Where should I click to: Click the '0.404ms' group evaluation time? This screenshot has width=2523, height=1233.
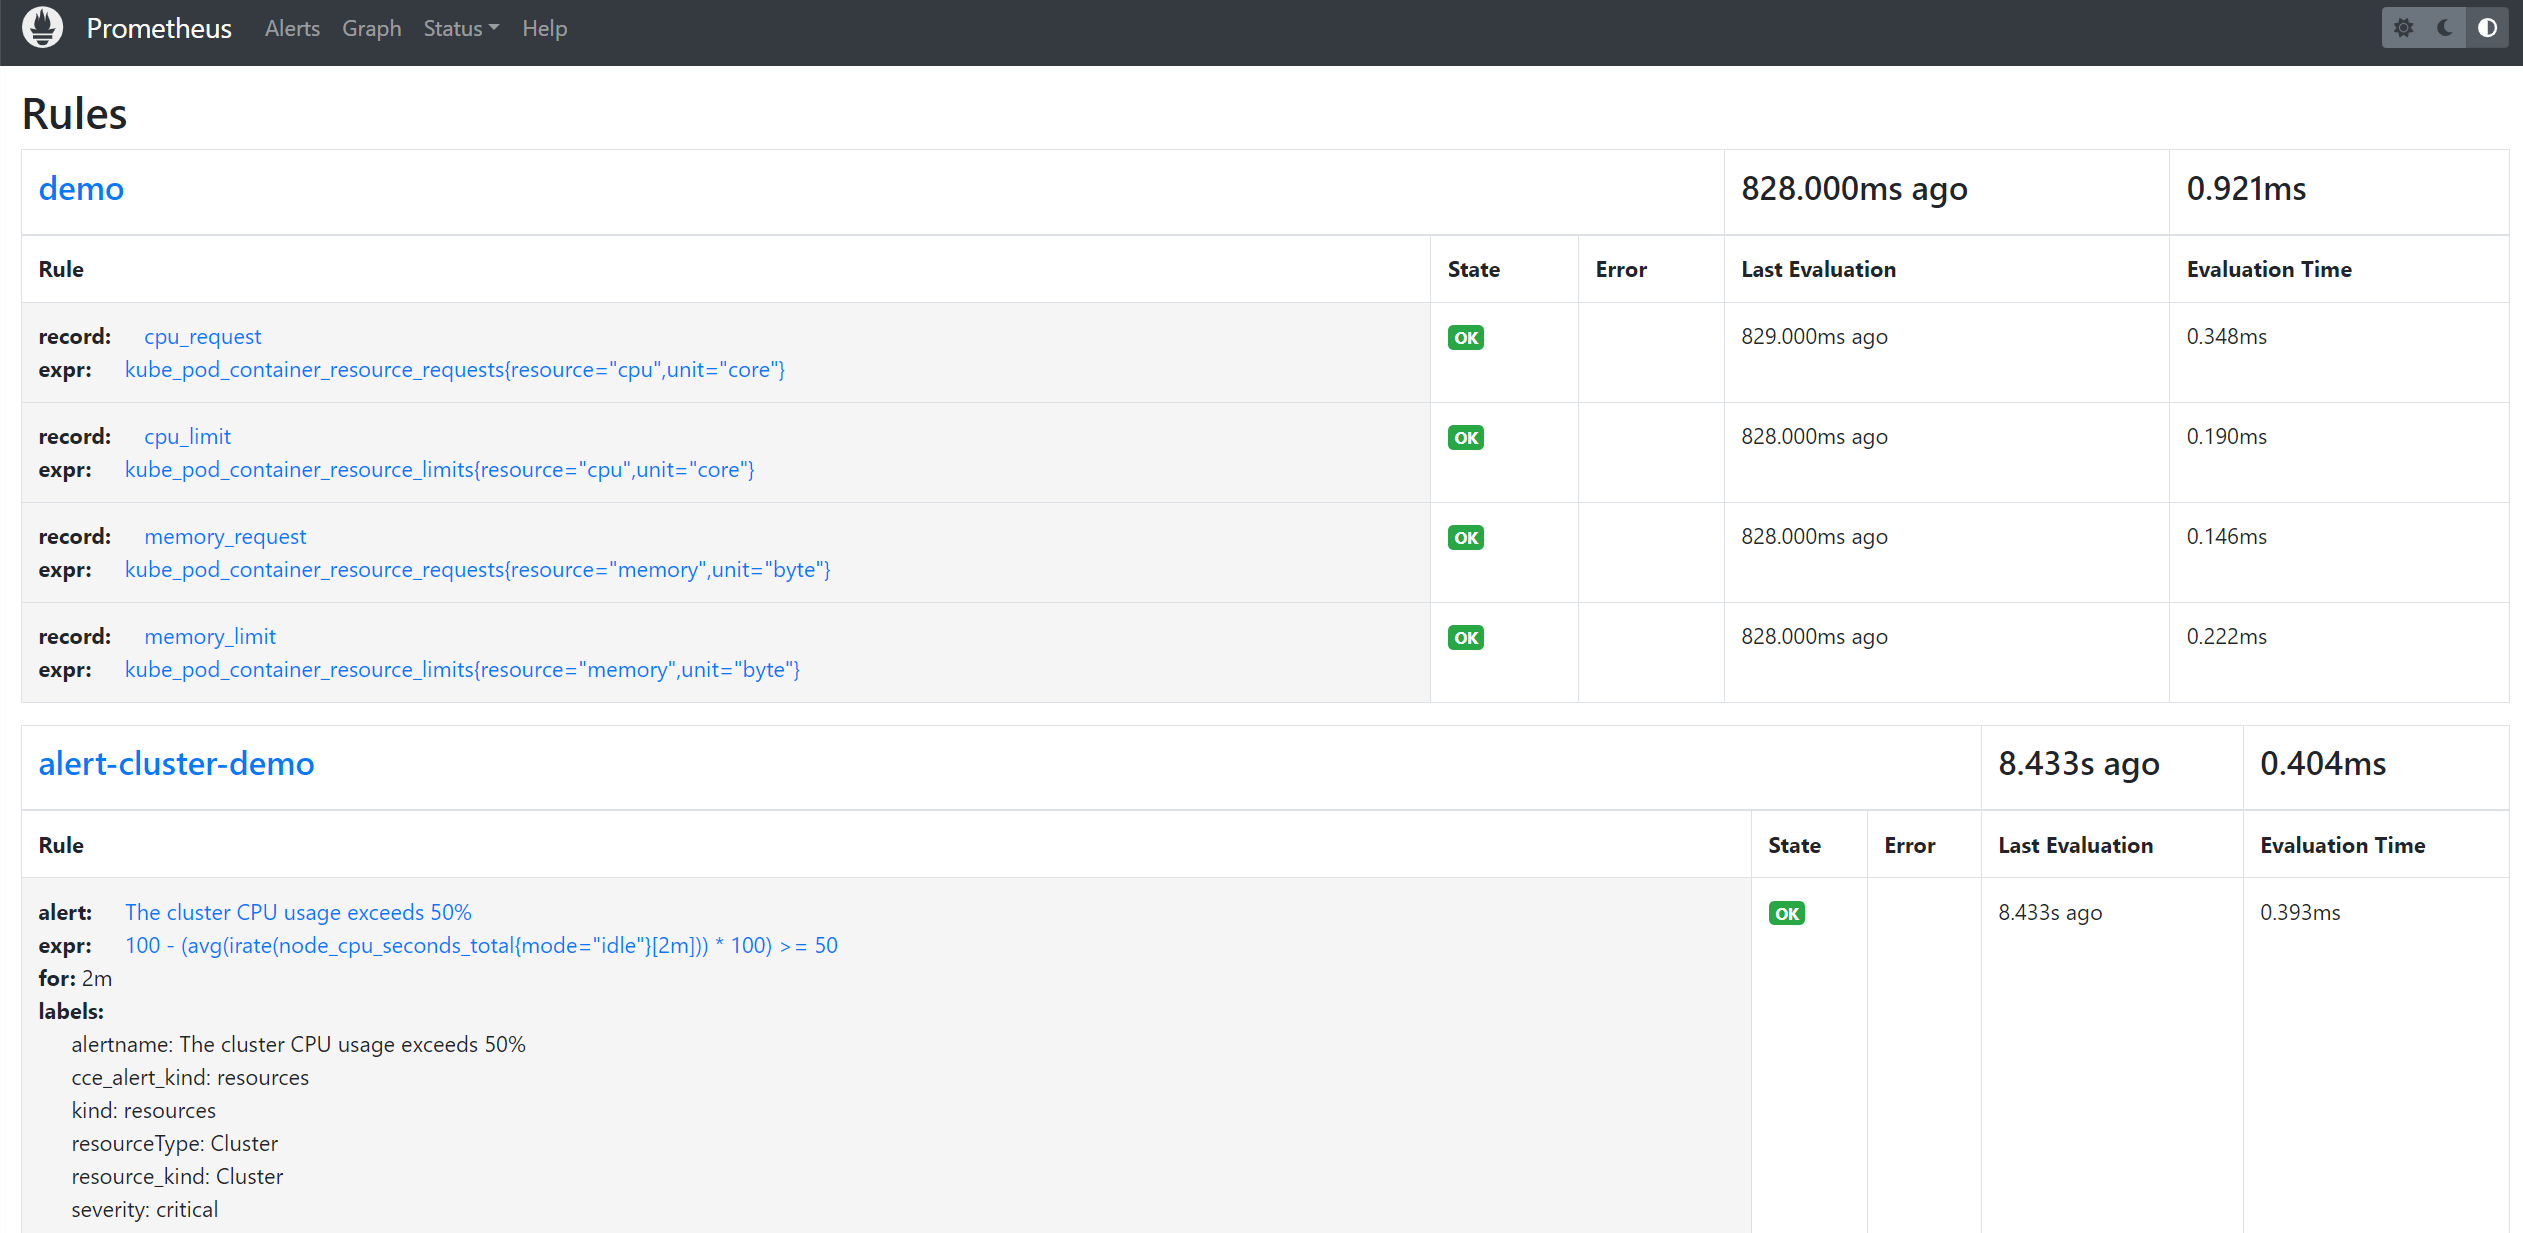(x=2323, y=764)
